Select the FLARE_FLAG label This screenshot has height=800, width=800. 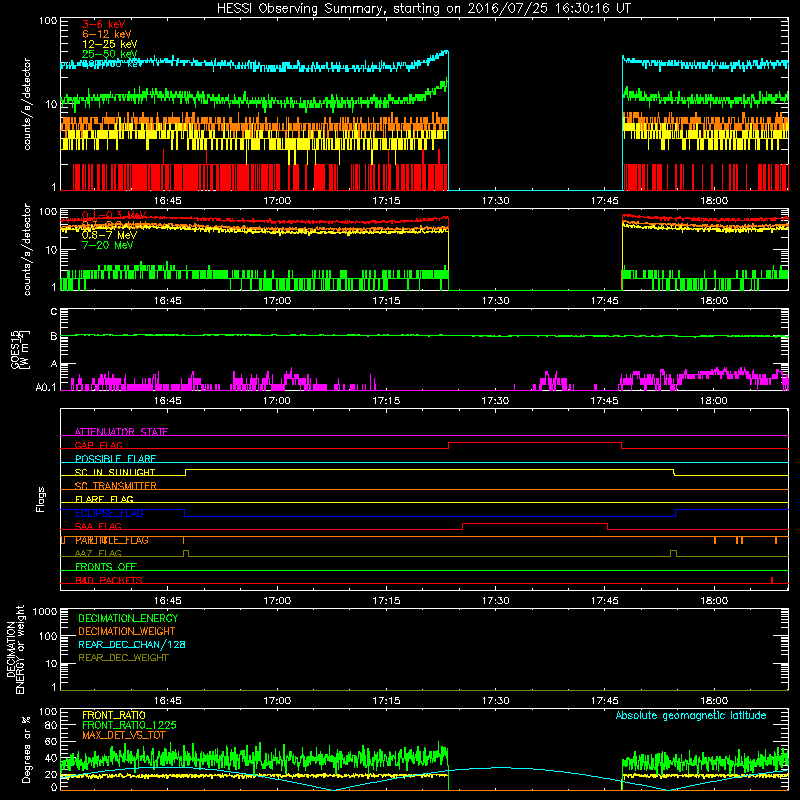pos(104,499)
